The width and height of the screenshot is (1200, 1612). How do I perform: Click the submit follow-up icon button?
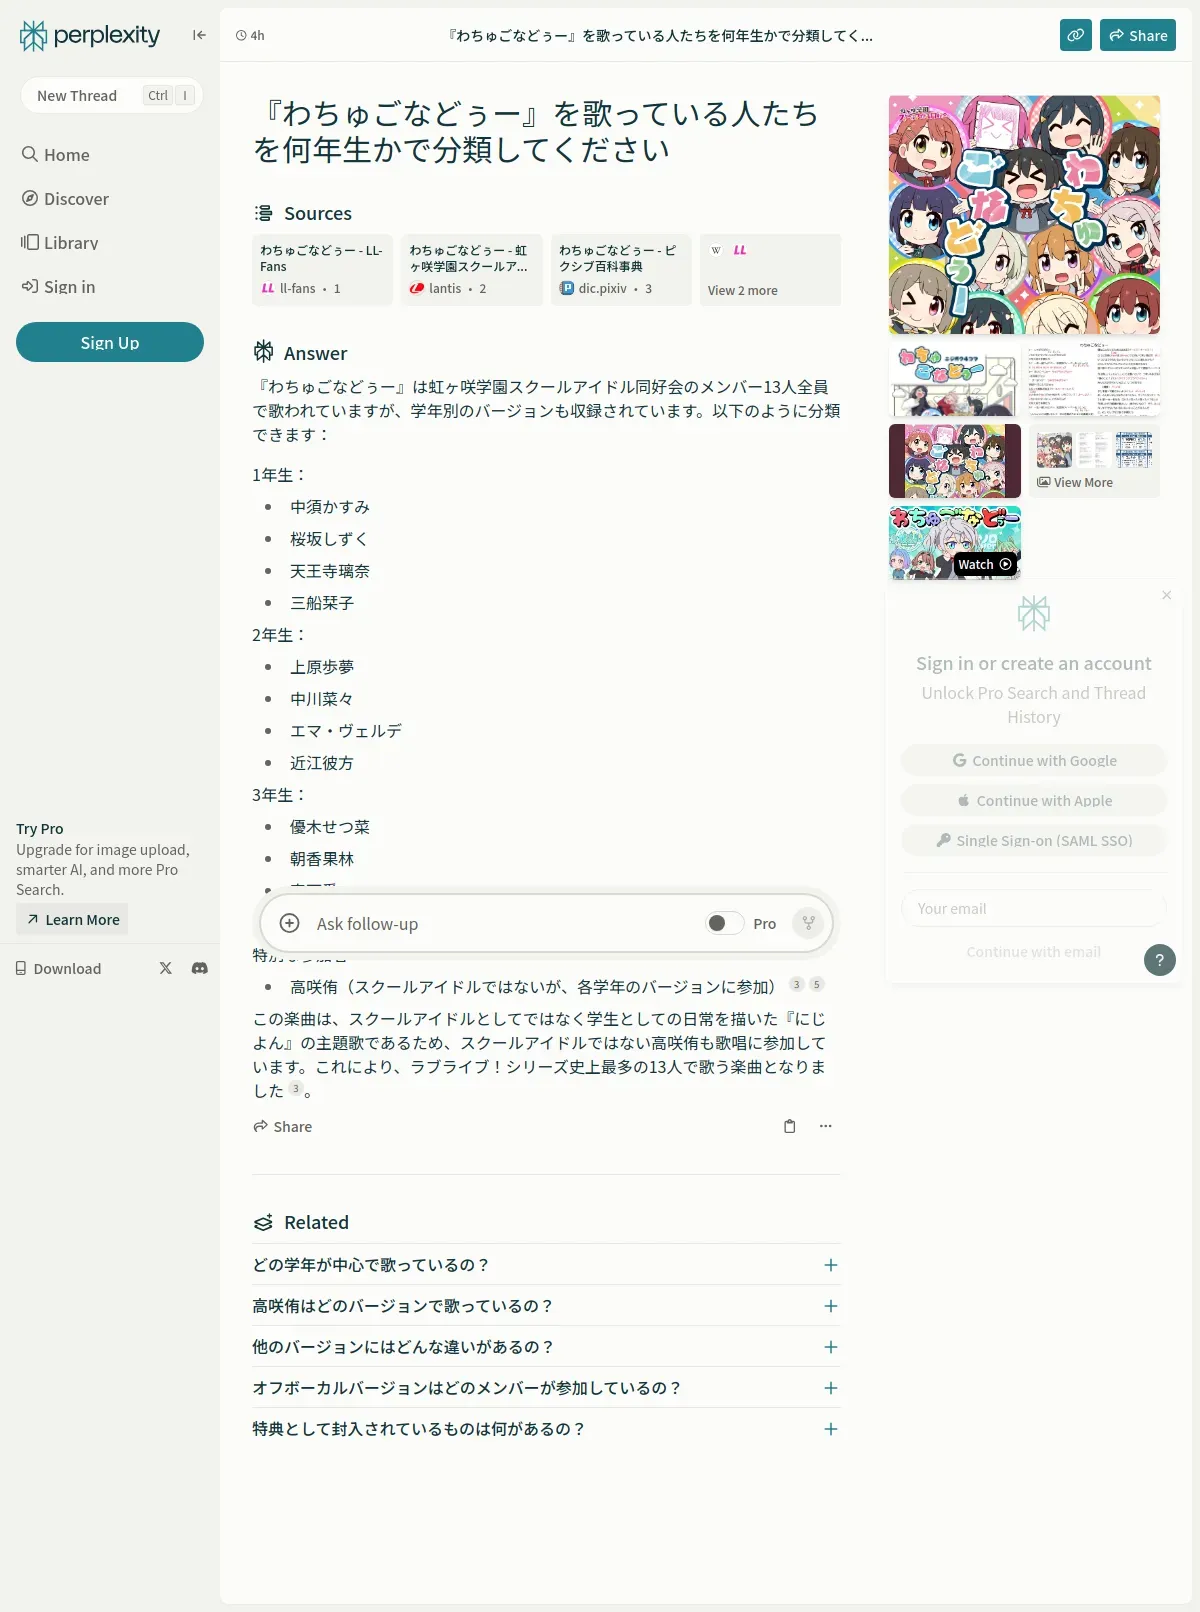(x=808, y=923)
